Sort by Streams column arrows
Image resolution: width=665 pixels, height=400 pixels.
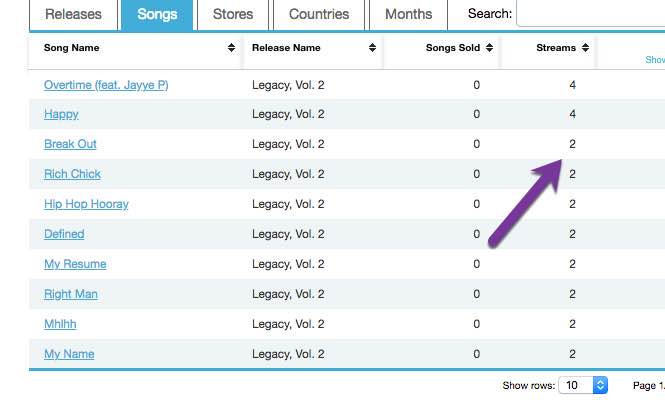click(586, 48)
